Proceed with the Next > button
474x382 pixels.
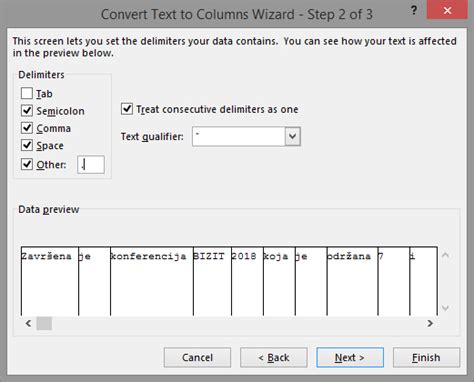pyautogui.click(x=350, y=358)
